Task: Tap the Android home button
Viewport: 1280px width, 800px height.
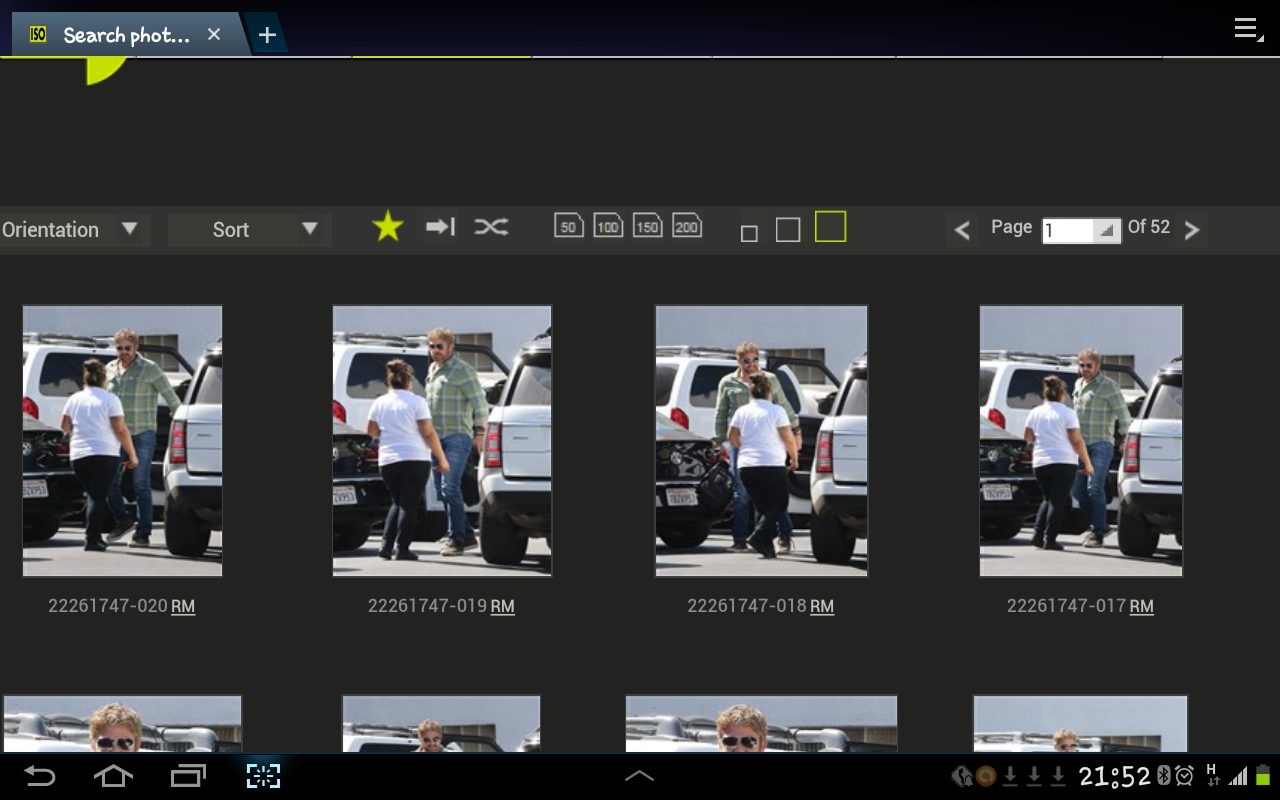Action: click(113, 776)
